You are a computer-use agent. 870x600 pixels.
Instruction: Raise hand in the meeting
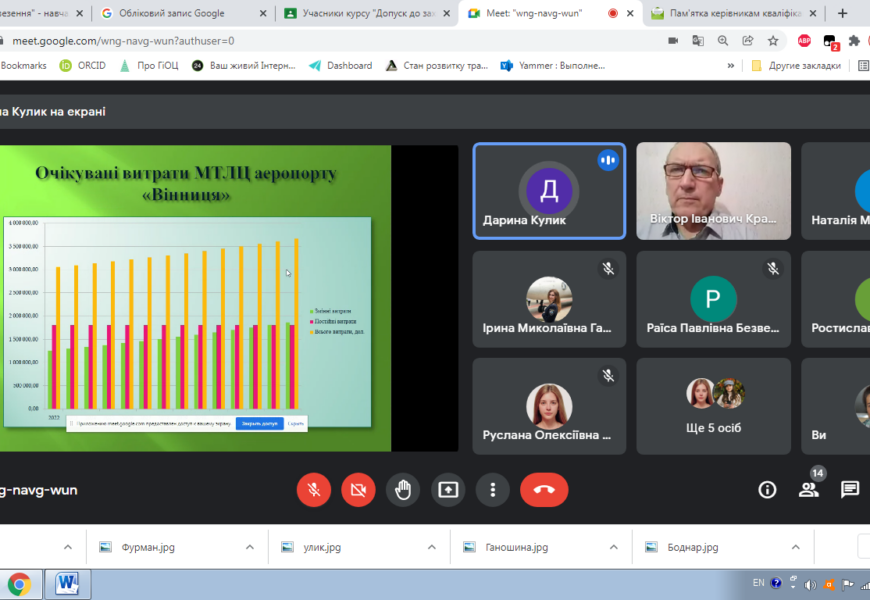(403, 489)
